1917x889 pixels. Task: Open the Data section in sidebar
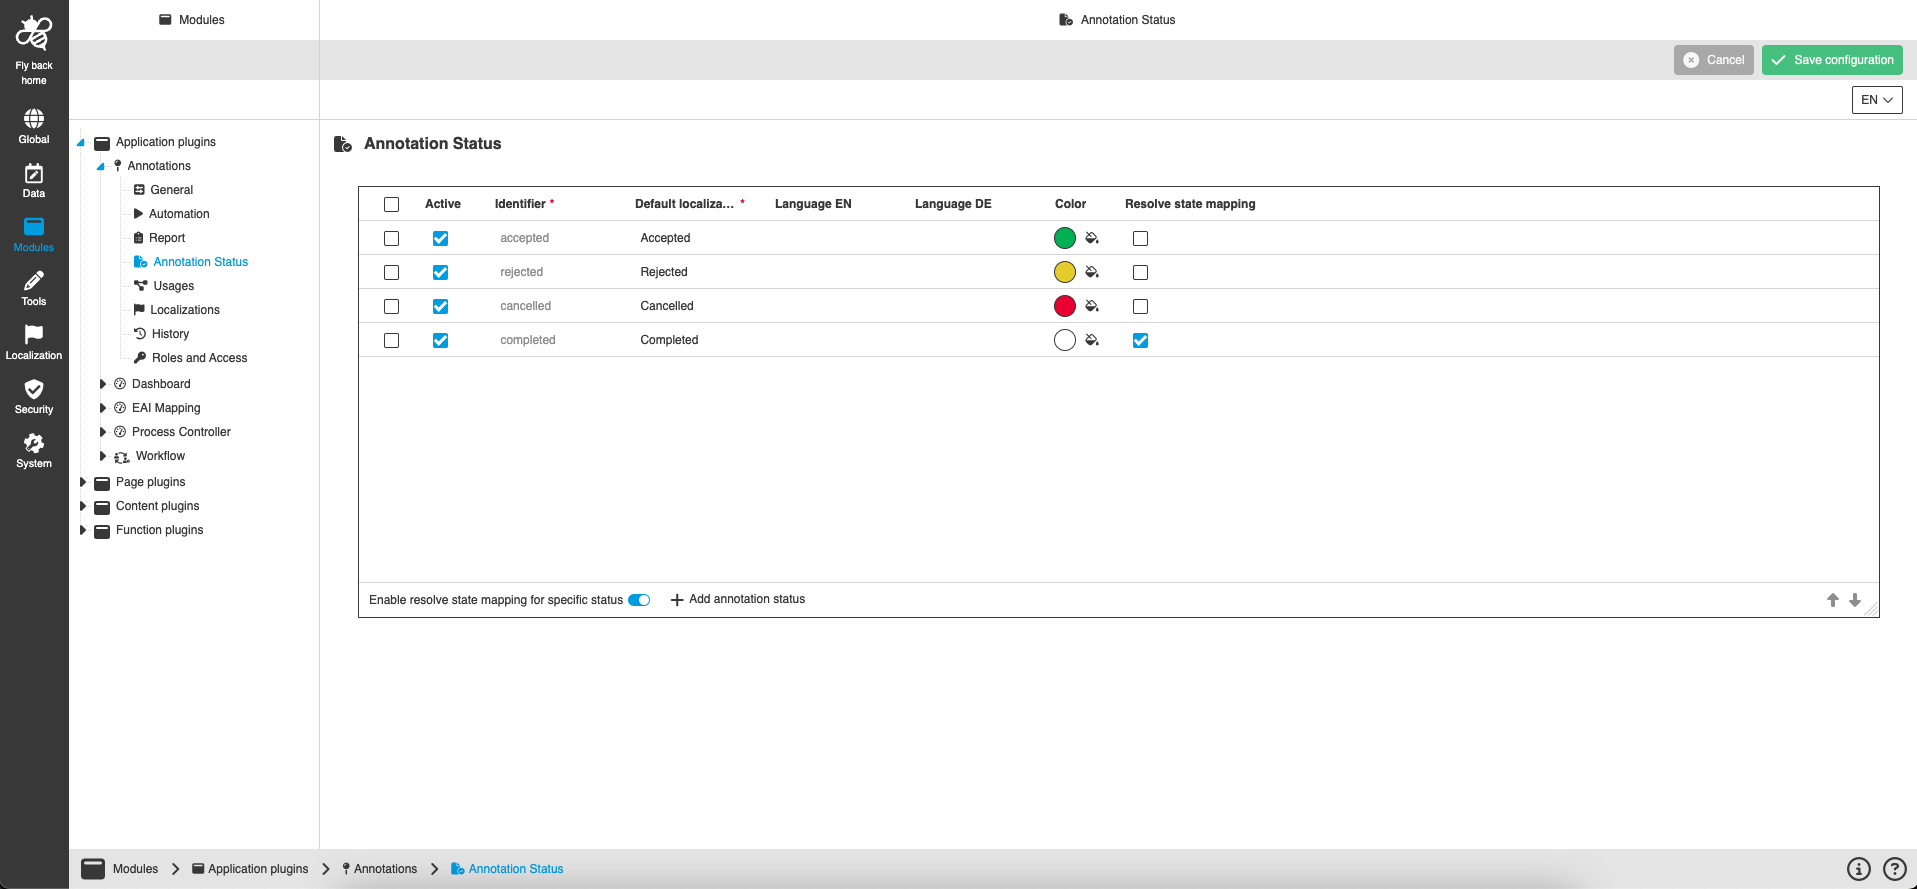pyautogui.click(x=34, y=181)
